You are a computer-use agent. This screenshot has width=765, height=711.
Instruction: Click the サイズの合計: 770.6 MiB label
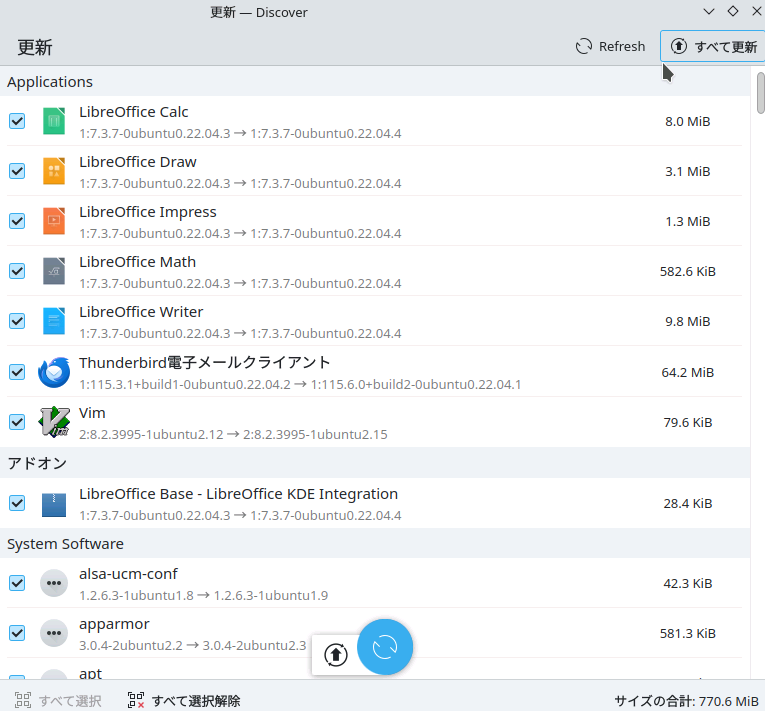pyautogui.click(x=686, y=701)
